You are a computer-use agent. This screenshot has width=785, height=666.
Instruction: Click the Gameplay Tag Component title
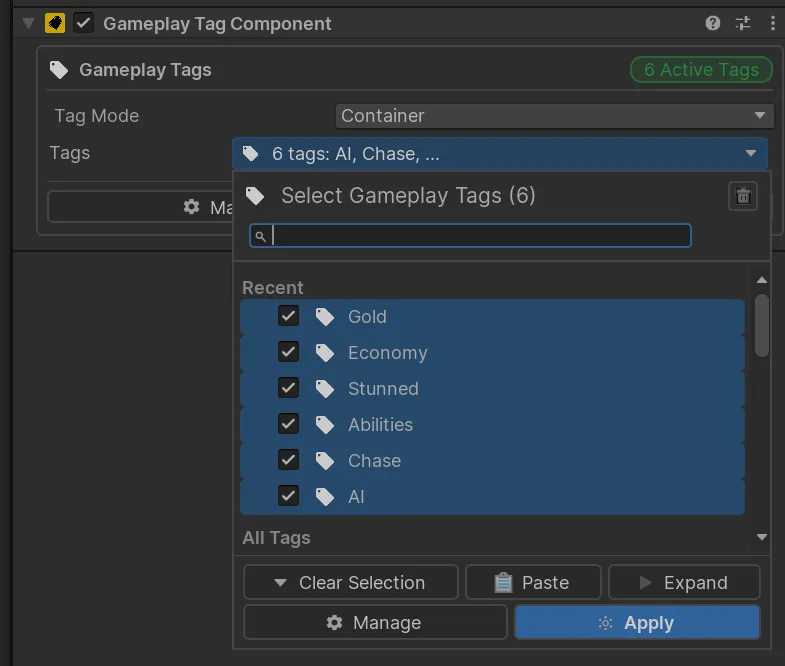217,24
